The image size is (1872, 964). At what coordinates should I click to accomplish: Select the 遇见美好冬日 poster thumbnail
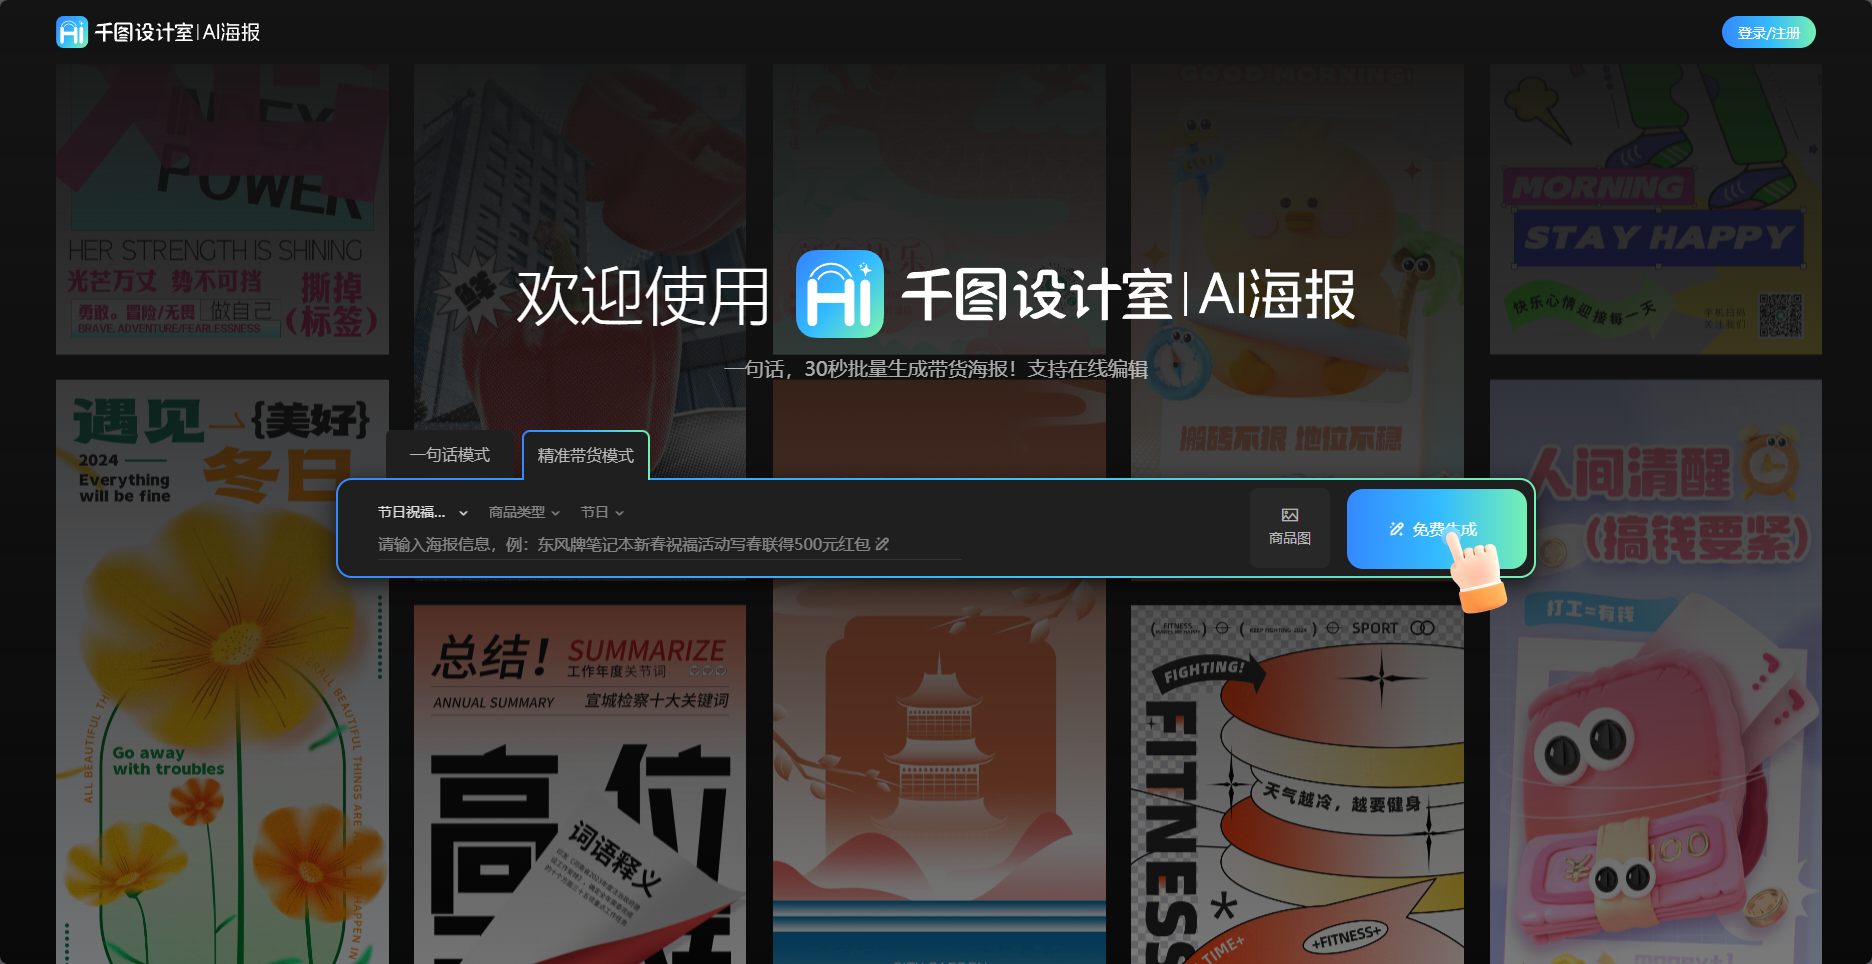(222, 670)
